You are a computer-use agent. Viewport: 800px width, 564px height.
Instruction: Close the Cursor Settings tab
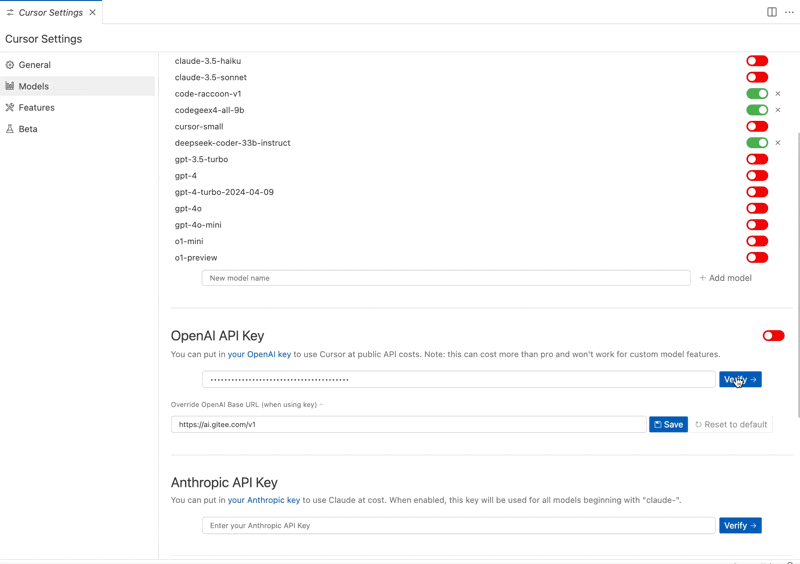click(x=92, y=12)
